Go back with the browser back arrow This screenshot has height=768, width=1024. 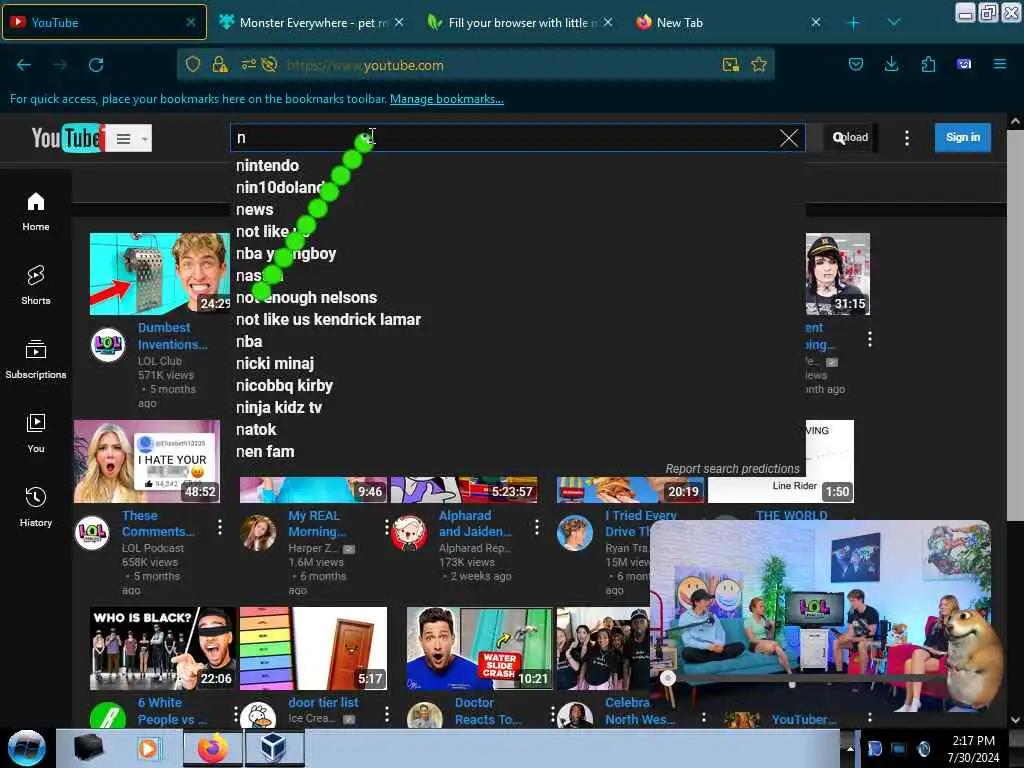[24, 65]
